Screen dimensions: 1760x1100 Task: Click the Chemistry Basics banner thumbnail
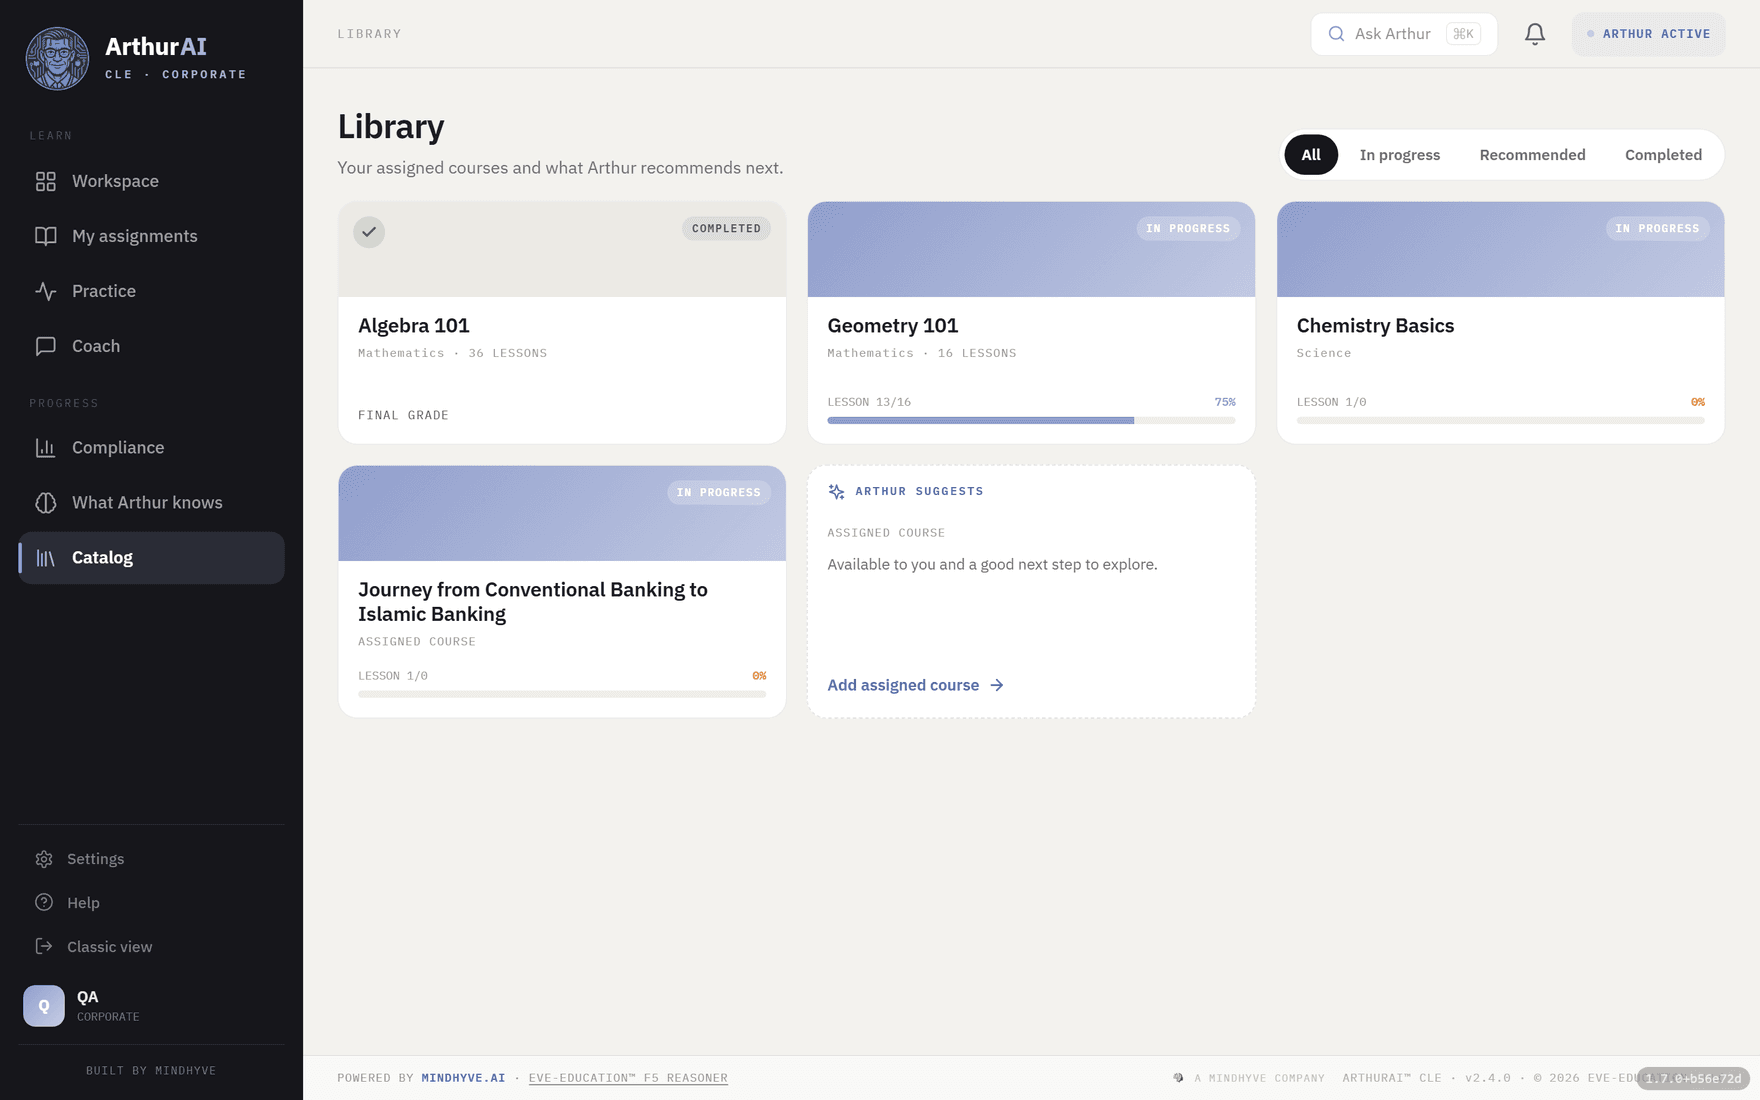[x=1500, y=249]
